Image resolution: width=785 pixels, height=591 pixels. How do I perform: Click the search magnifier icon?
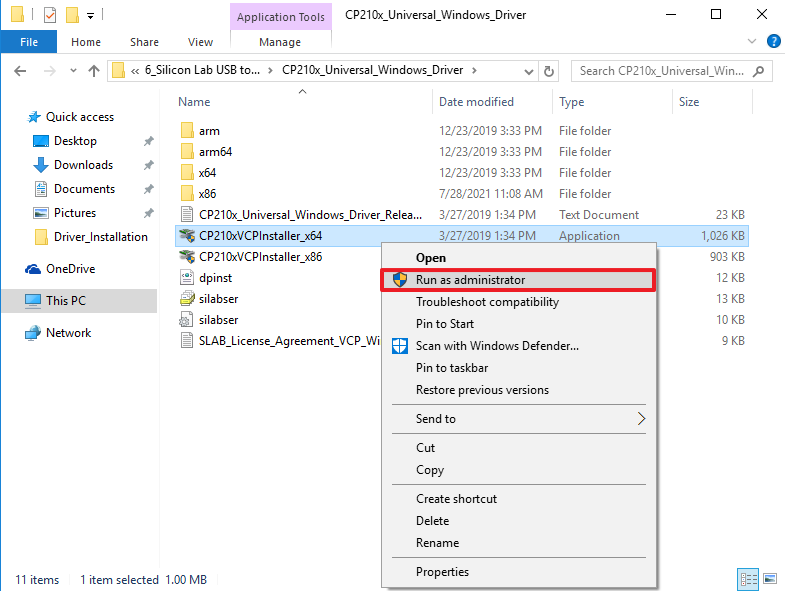tap(758, 71)
